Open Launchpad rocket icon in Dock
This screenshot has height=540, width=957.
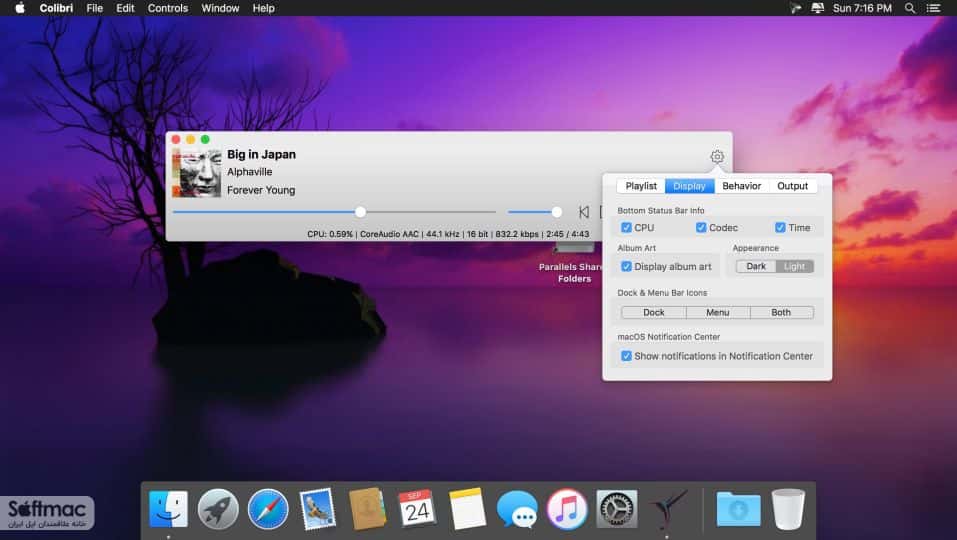pyautogui.click(x=218, y=508)
